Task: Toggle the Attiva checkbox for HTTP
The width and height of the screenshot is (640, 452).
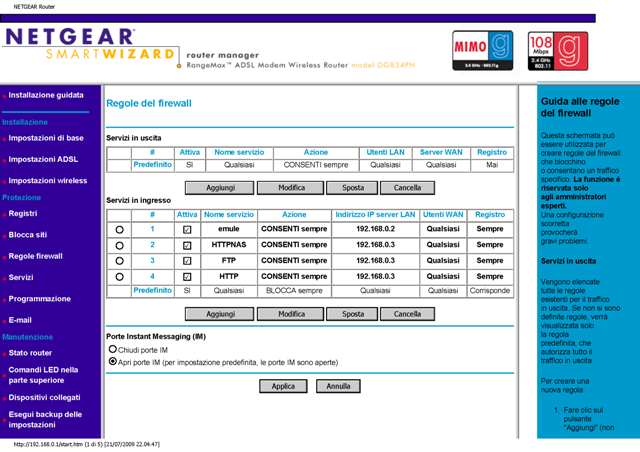Action: [x=187, y=277]
